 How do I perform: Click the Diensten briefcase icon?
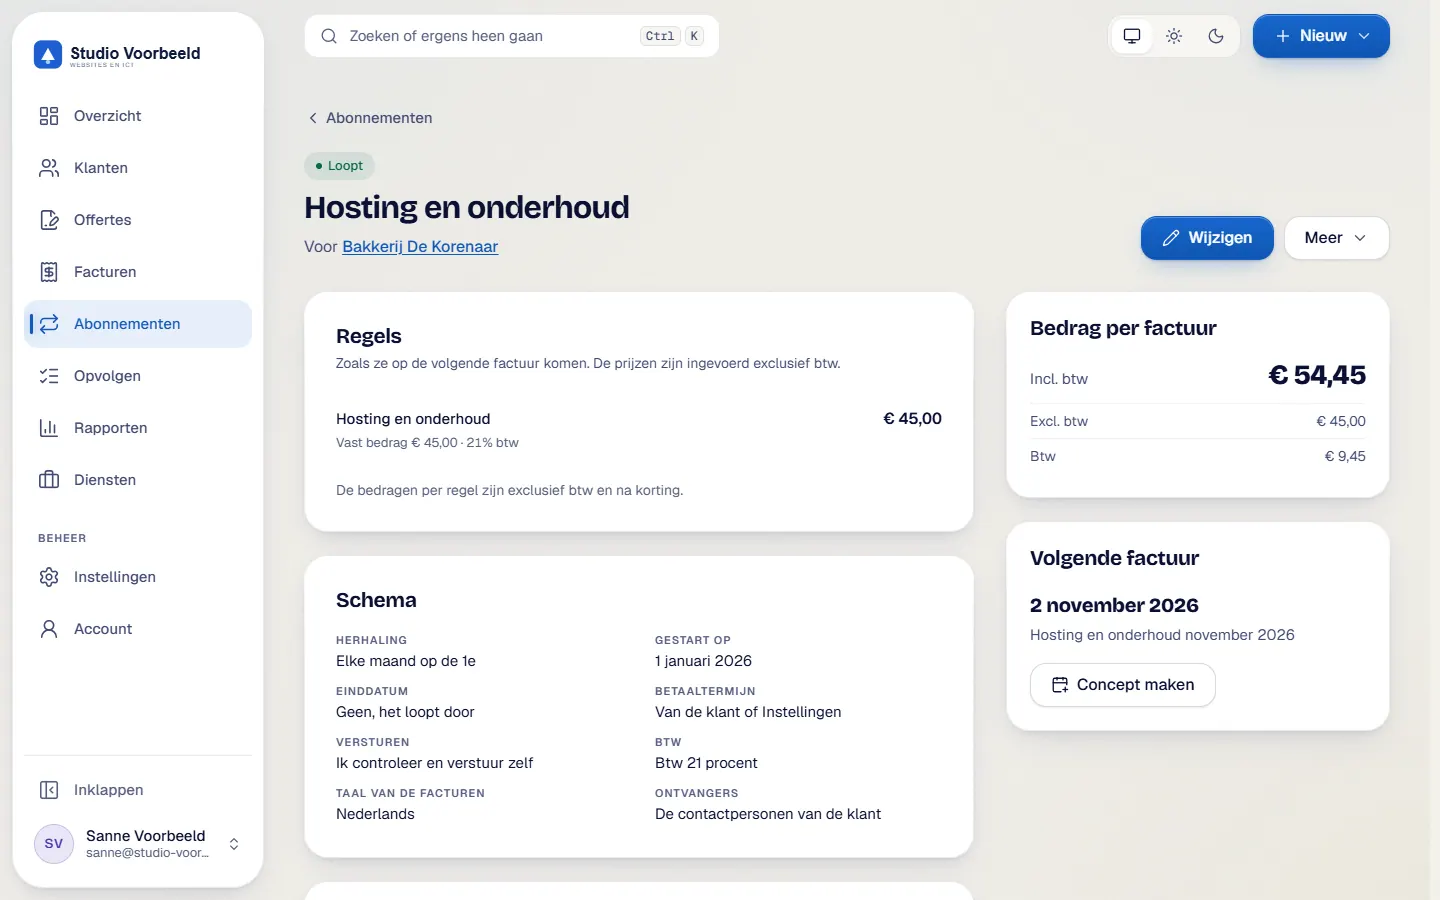coord(49,480)
